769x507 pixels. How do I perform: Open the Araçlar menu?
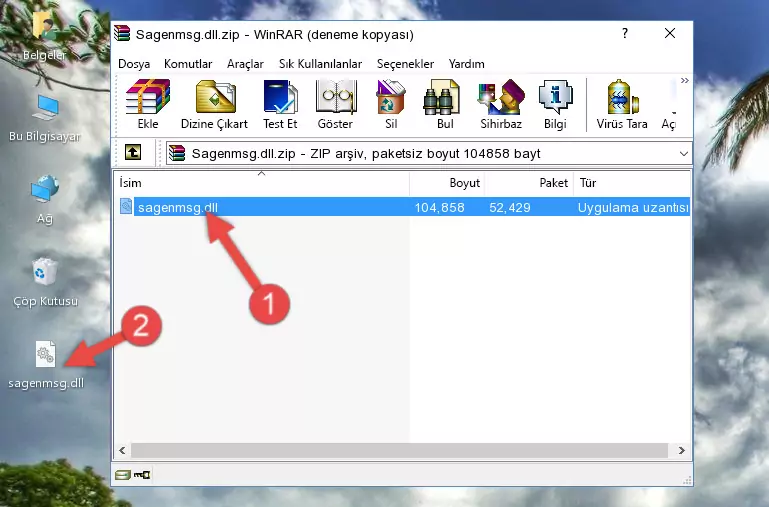click(x=245, y=64)
